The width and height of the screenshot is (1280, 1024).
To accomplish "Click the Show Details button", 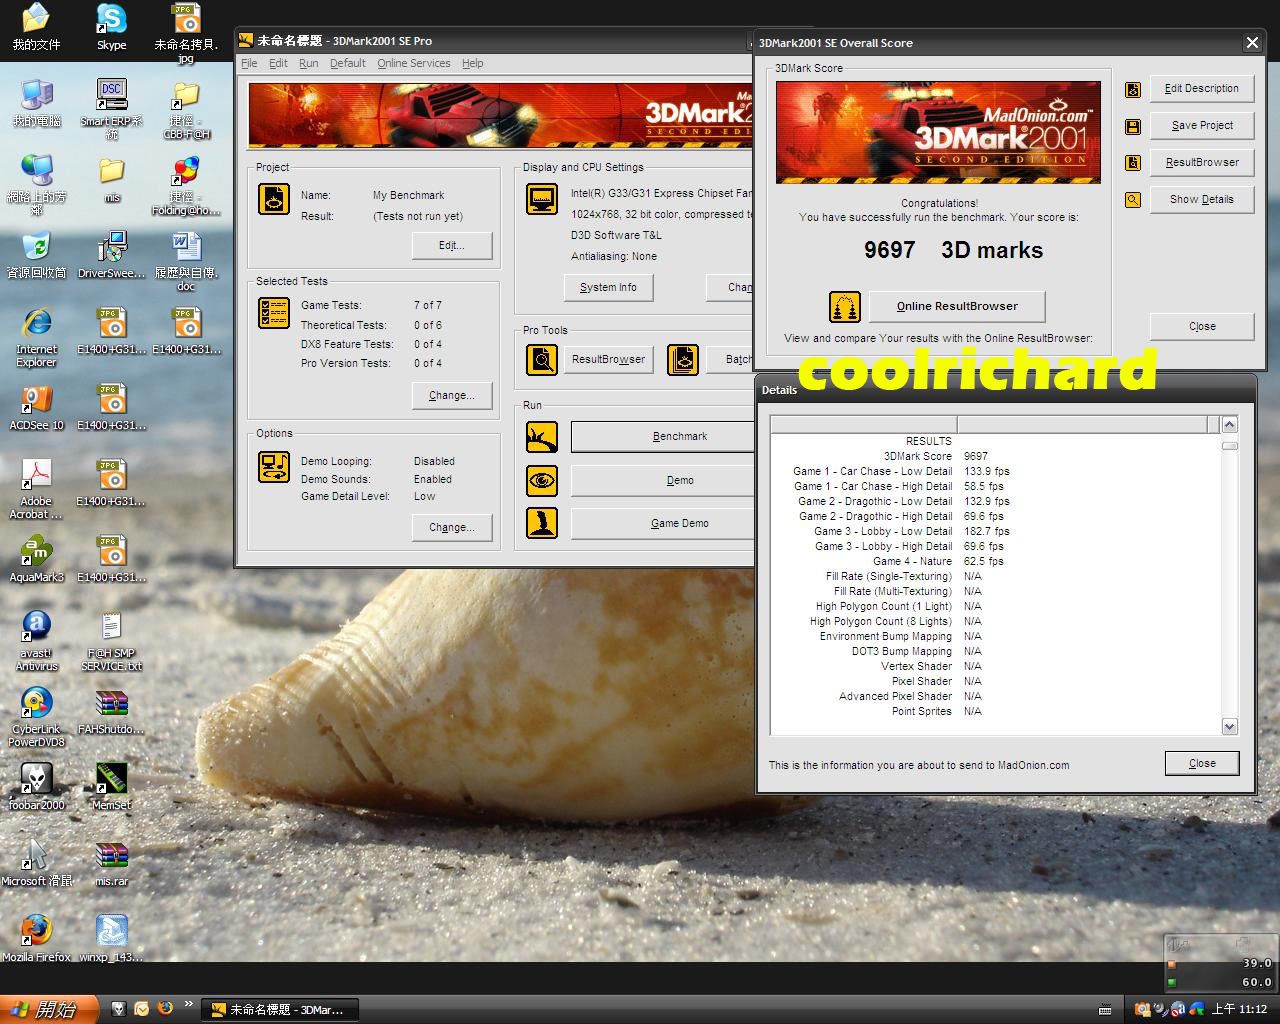I will (x=1202, y=200).
